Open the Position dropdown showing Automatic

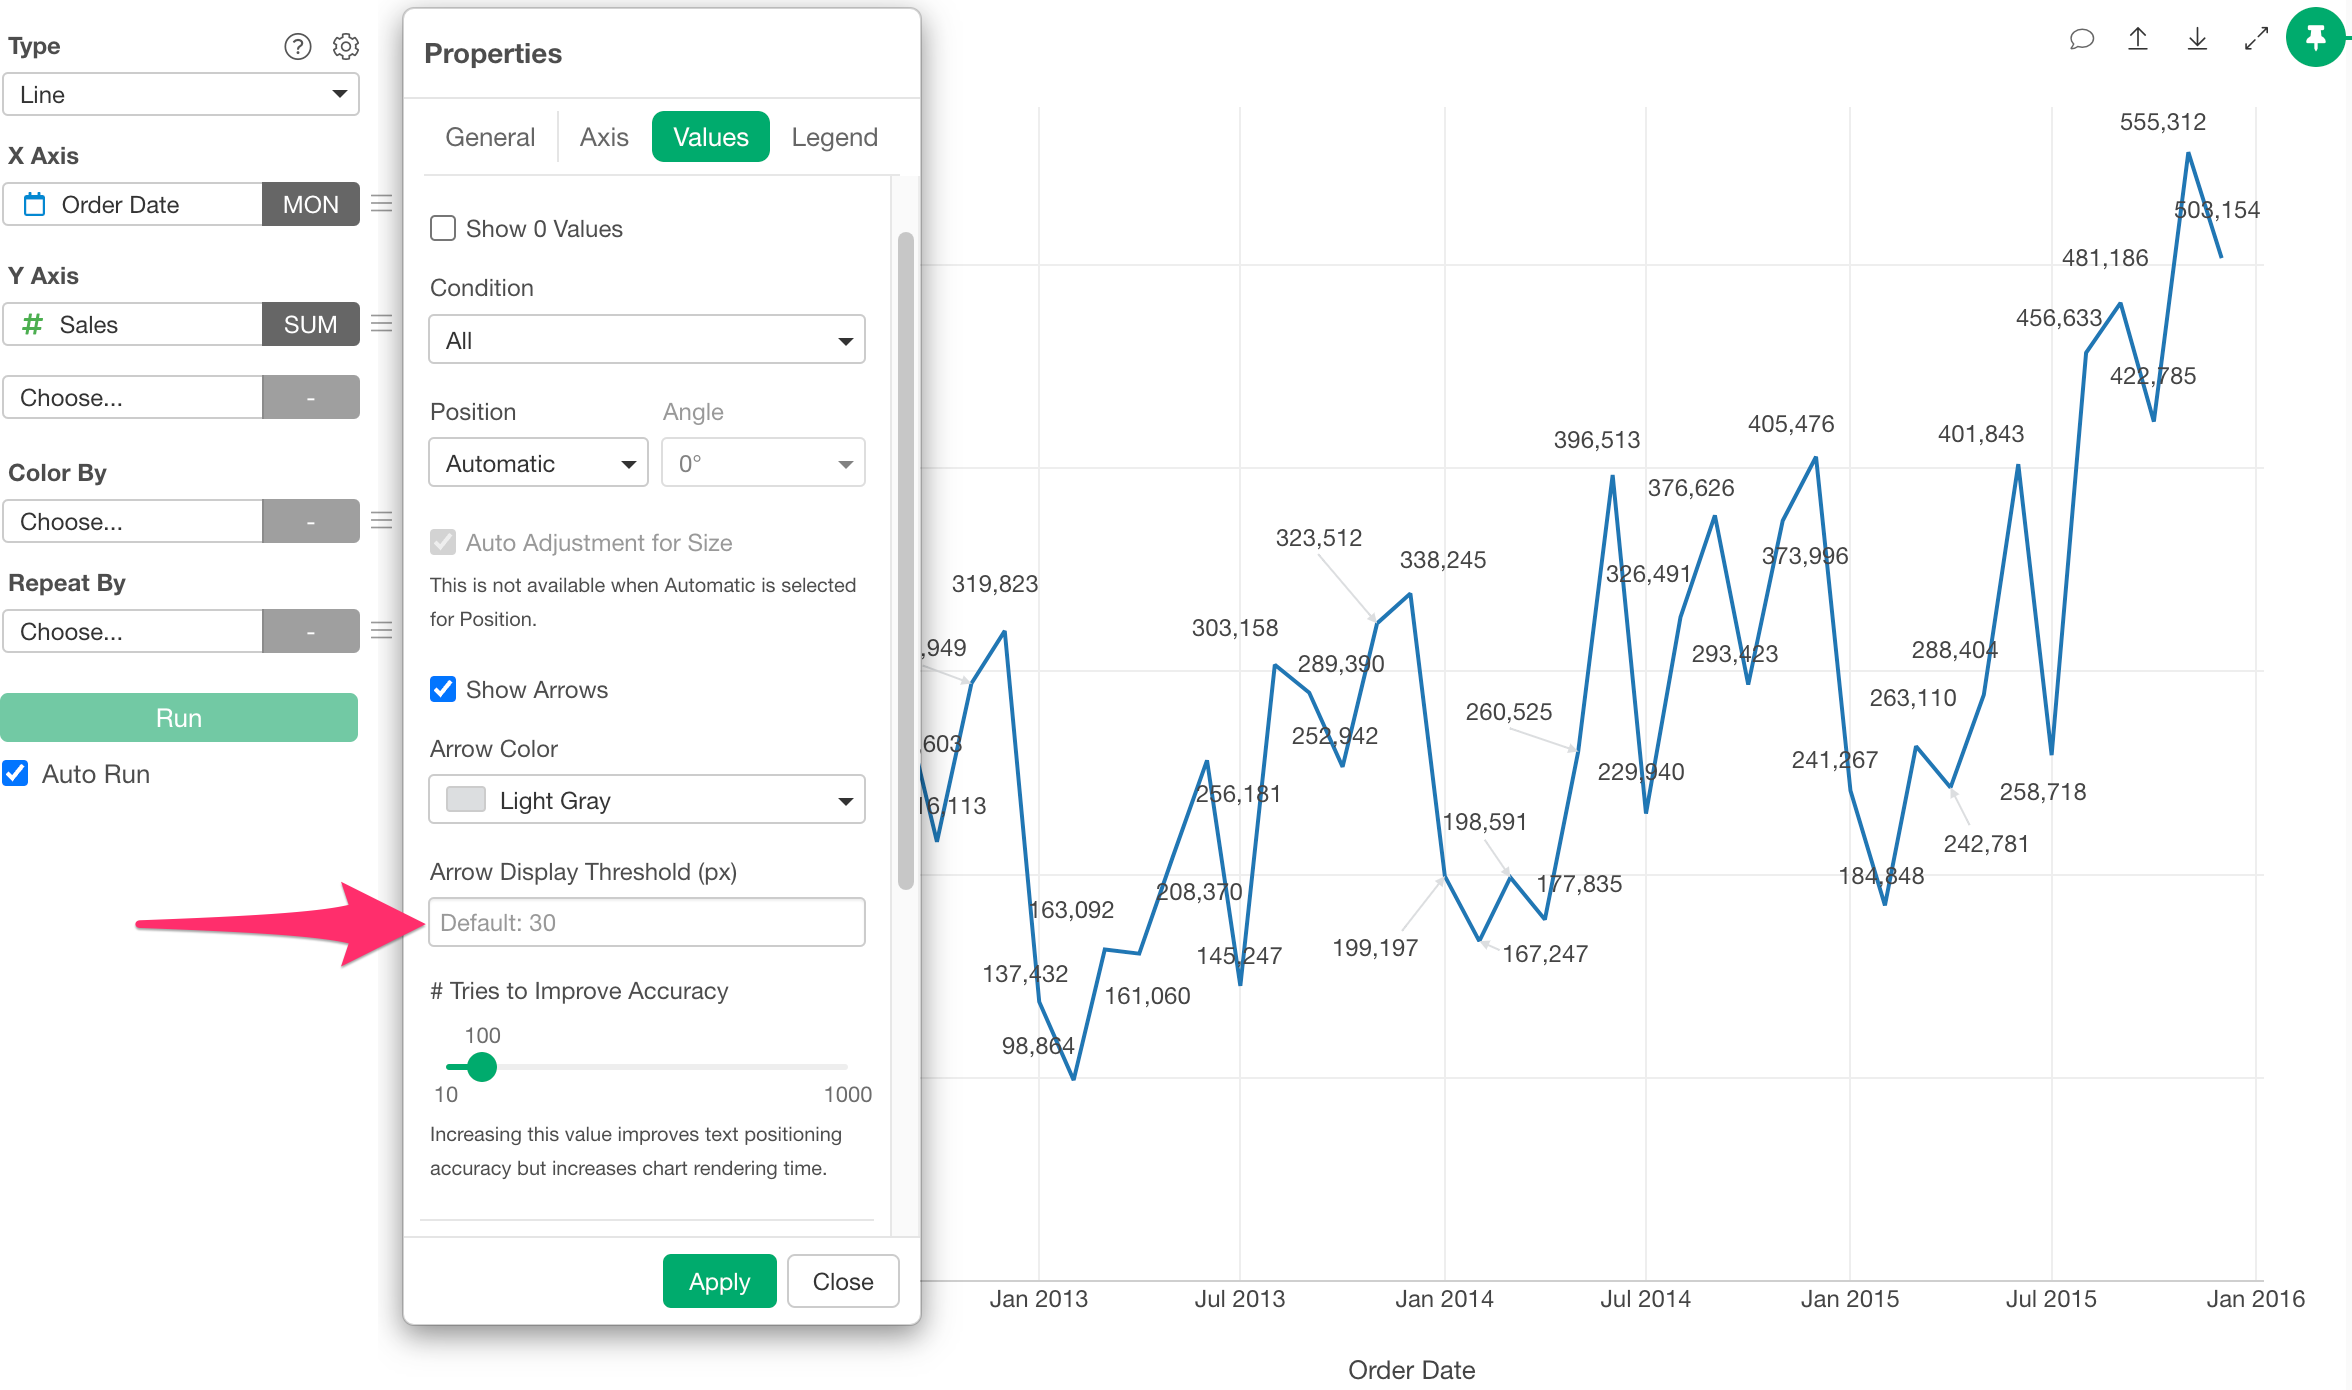click(x=538, y=463)
